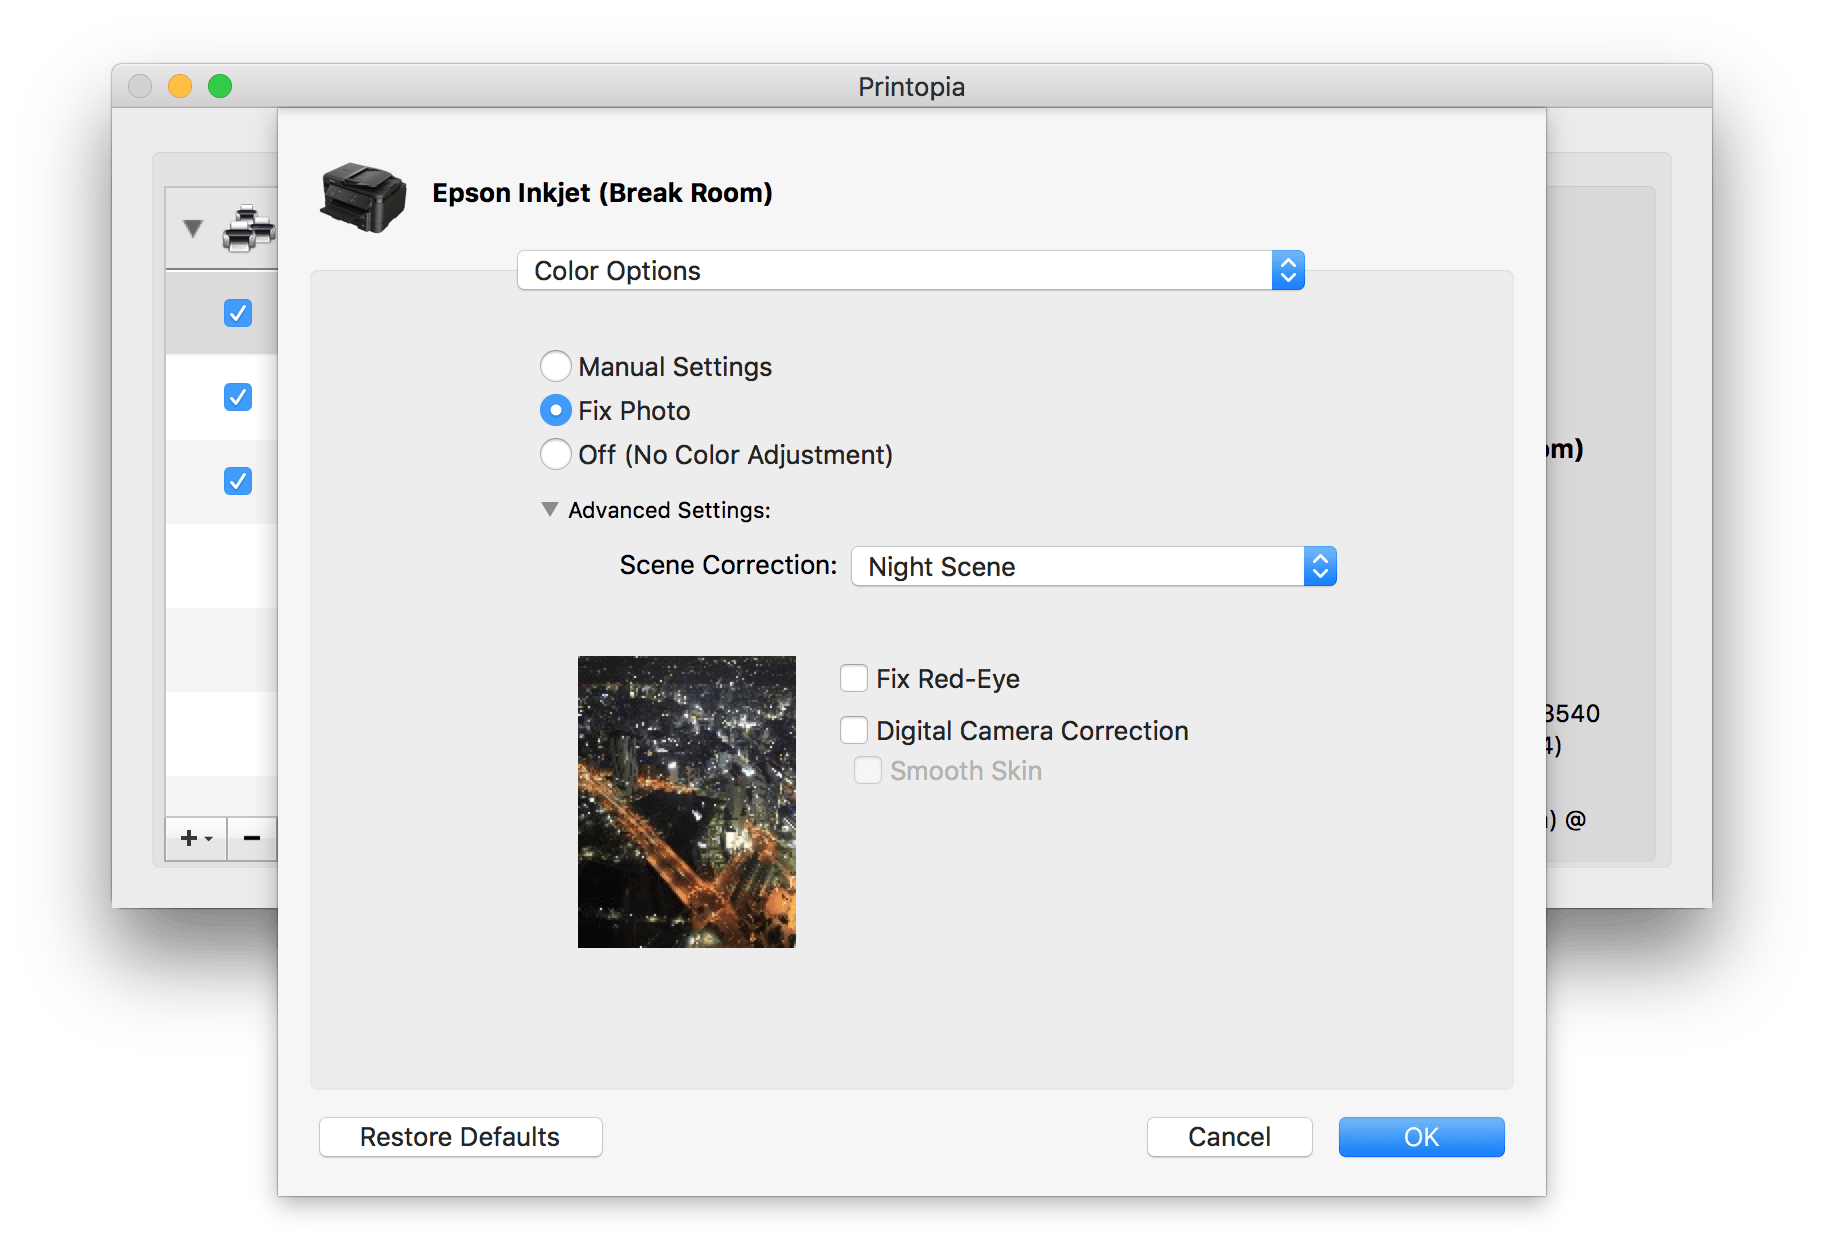Image resolution: width=1824 pixels, height=1238 pixels.
Task: Select the Manual Settings radio button
Action: point(556,366)
